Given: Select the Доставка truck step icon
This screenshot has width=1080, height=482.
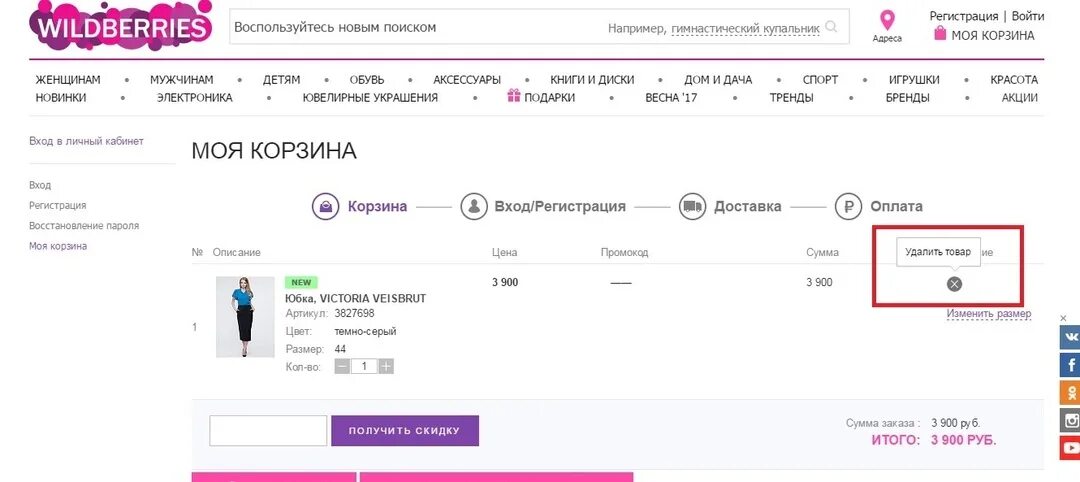Looking at the screenshot, I should pos(692,206).
